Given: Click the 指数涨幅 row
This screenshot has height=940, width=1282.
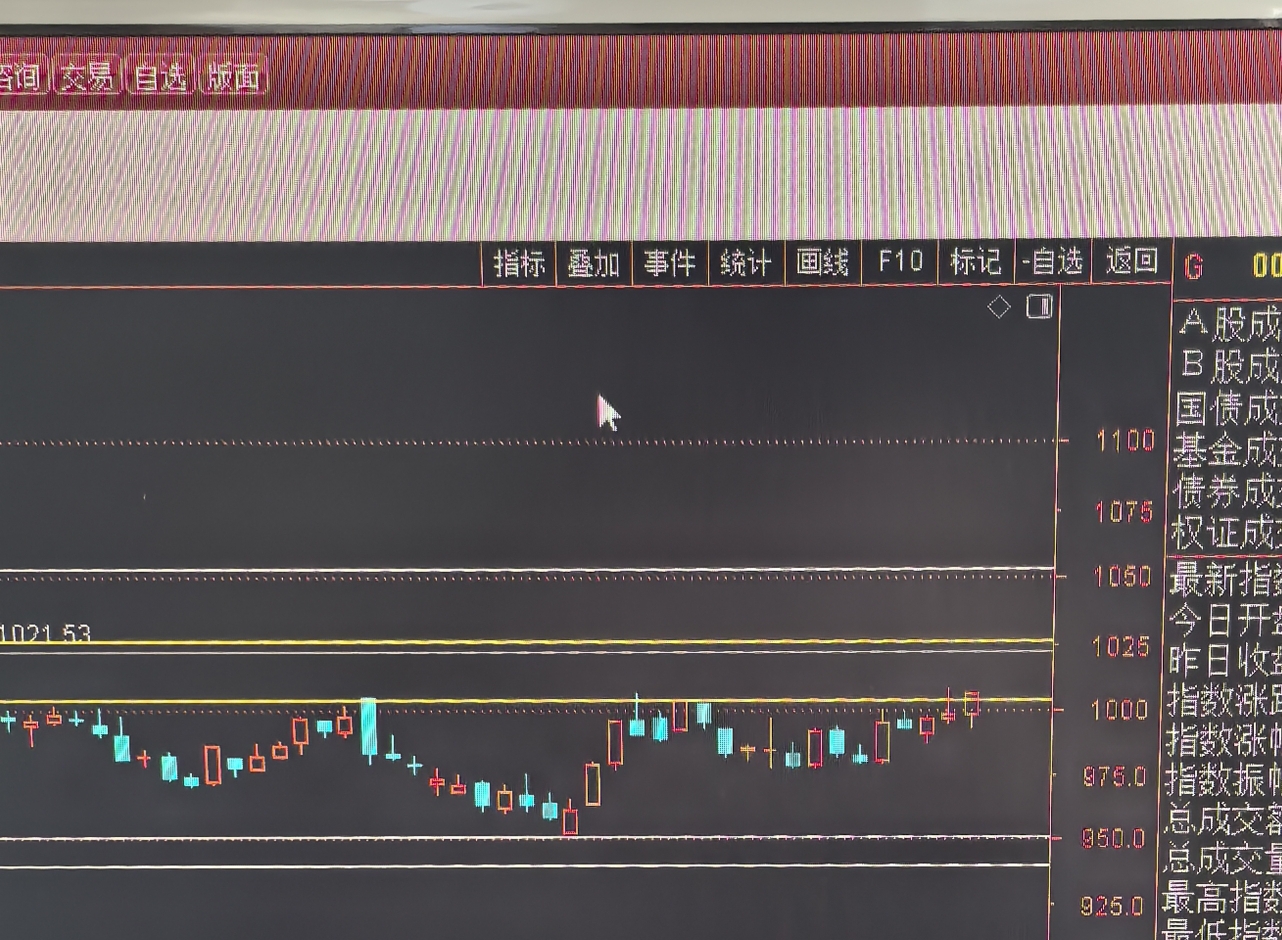Looking at the screenshot, I should pos(1224,741).
